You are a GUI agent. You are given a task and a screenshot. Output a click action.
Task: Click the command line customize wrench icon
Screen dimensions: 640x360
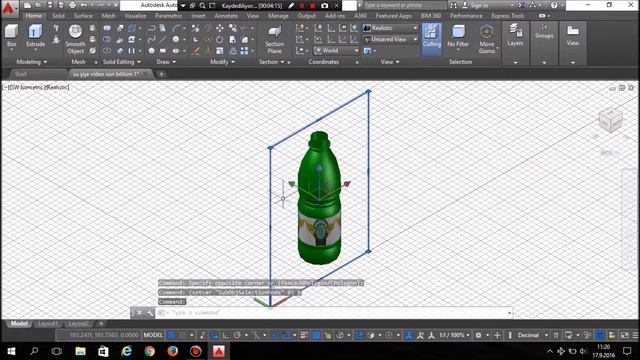tap(150, 313)
